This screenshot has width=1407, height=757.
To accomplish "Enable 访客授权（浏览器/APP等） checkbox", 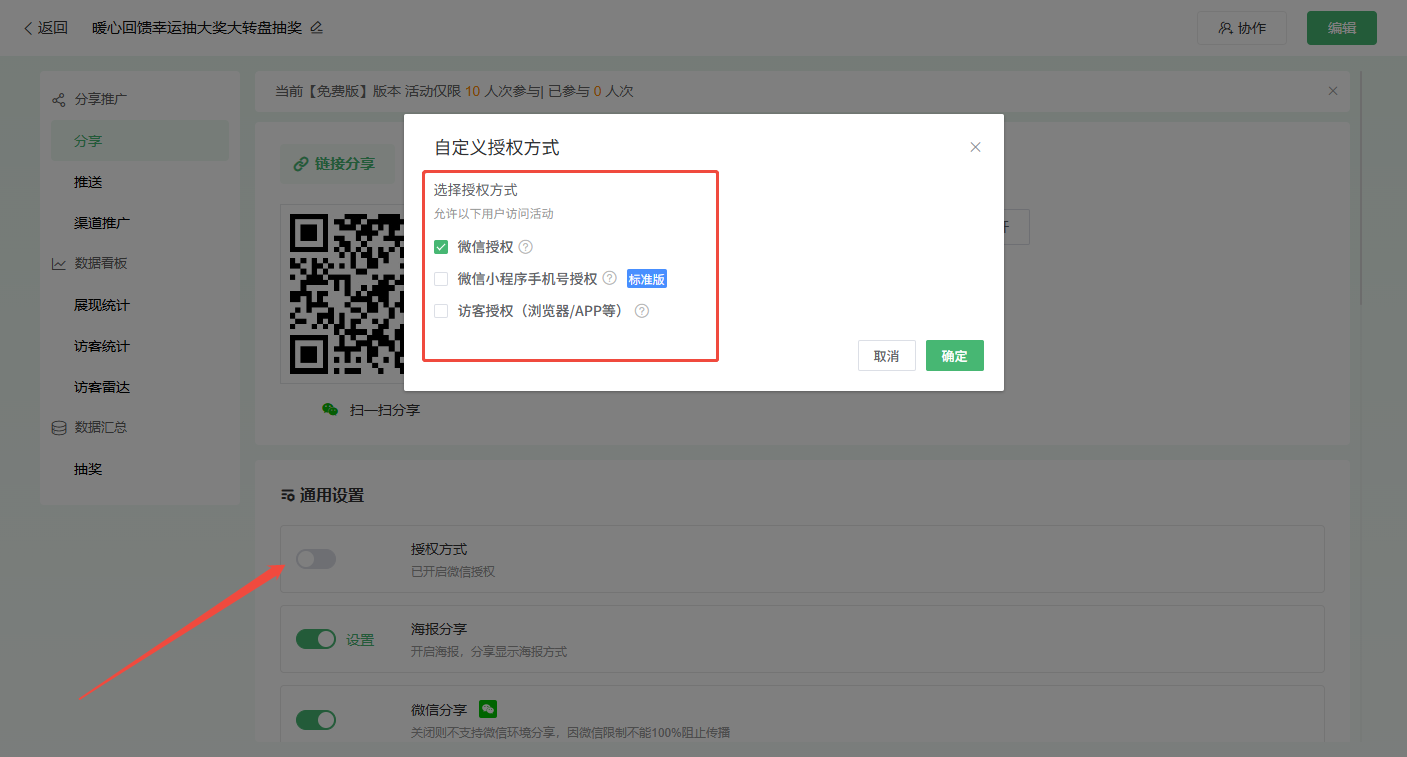I will click(x=441, y=311).
